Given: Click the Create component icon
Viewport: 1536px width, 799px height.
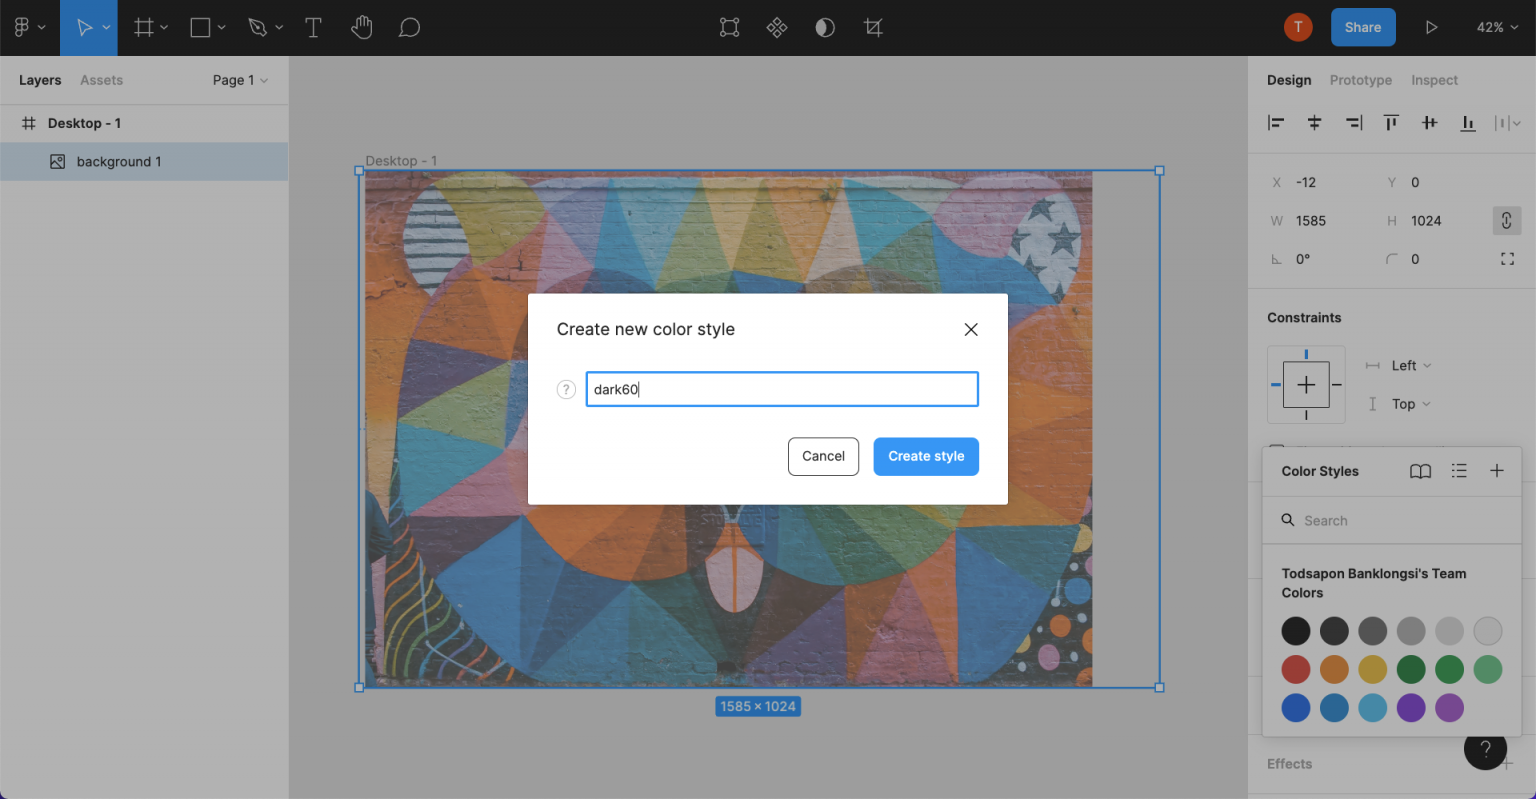Looking at the screenshot, I should point(777,28).
